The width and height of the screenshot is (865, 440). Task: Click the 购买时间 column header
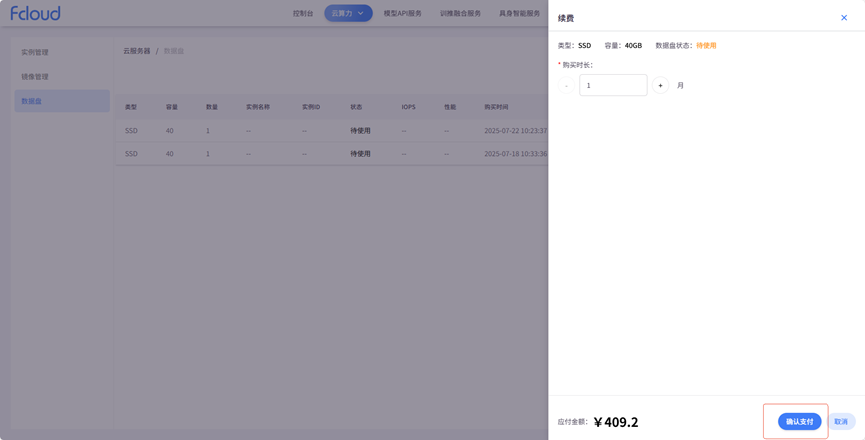496,107
